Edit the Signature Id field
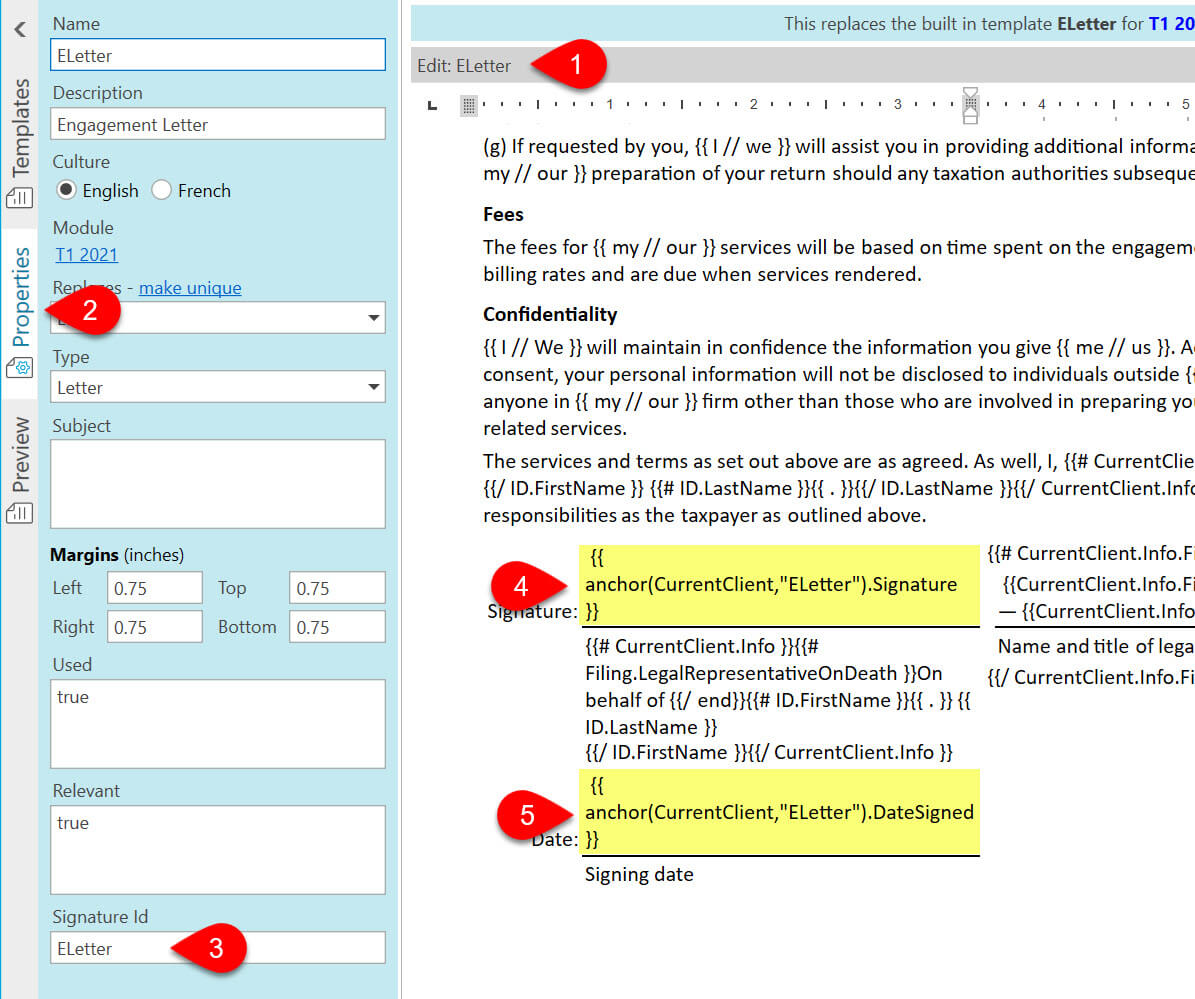Screen dimensions: 1195x999 click(x=218, y=948)
